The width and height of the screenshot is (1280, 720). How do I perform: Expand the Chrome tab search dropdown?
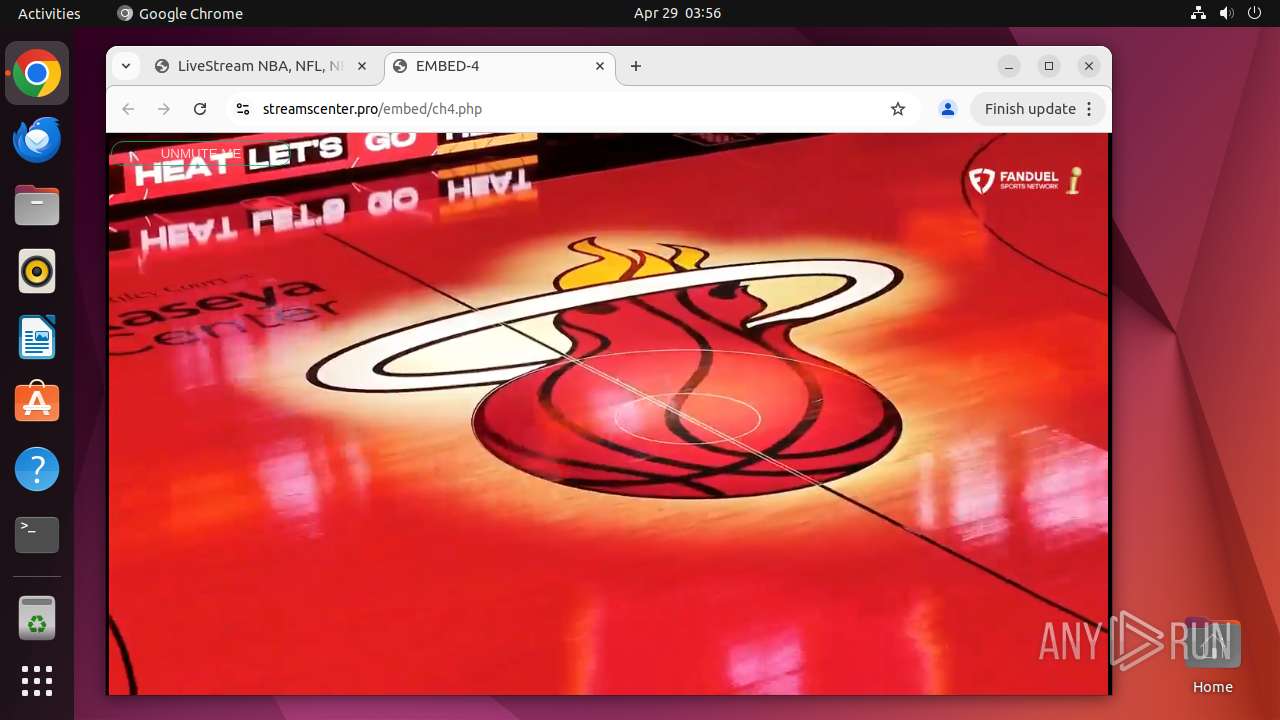[x=125, y=66]
